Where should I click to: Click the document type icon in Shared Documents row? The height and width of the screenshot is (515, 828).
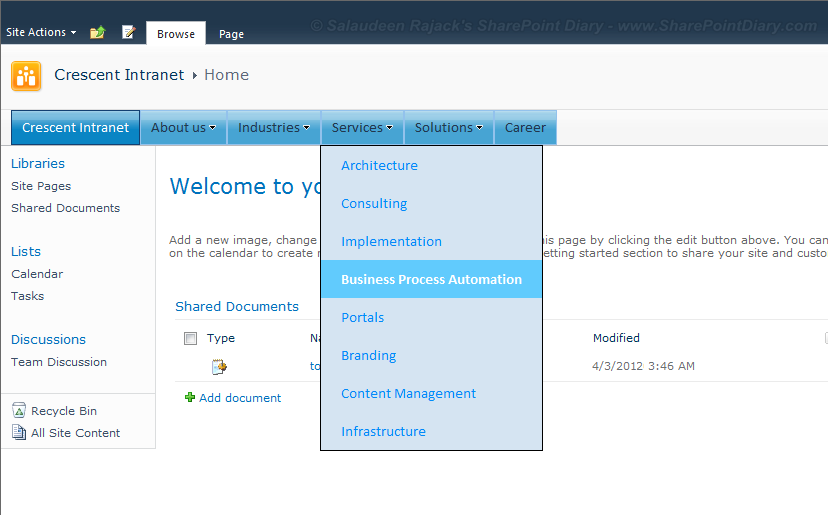coord(219,367)
